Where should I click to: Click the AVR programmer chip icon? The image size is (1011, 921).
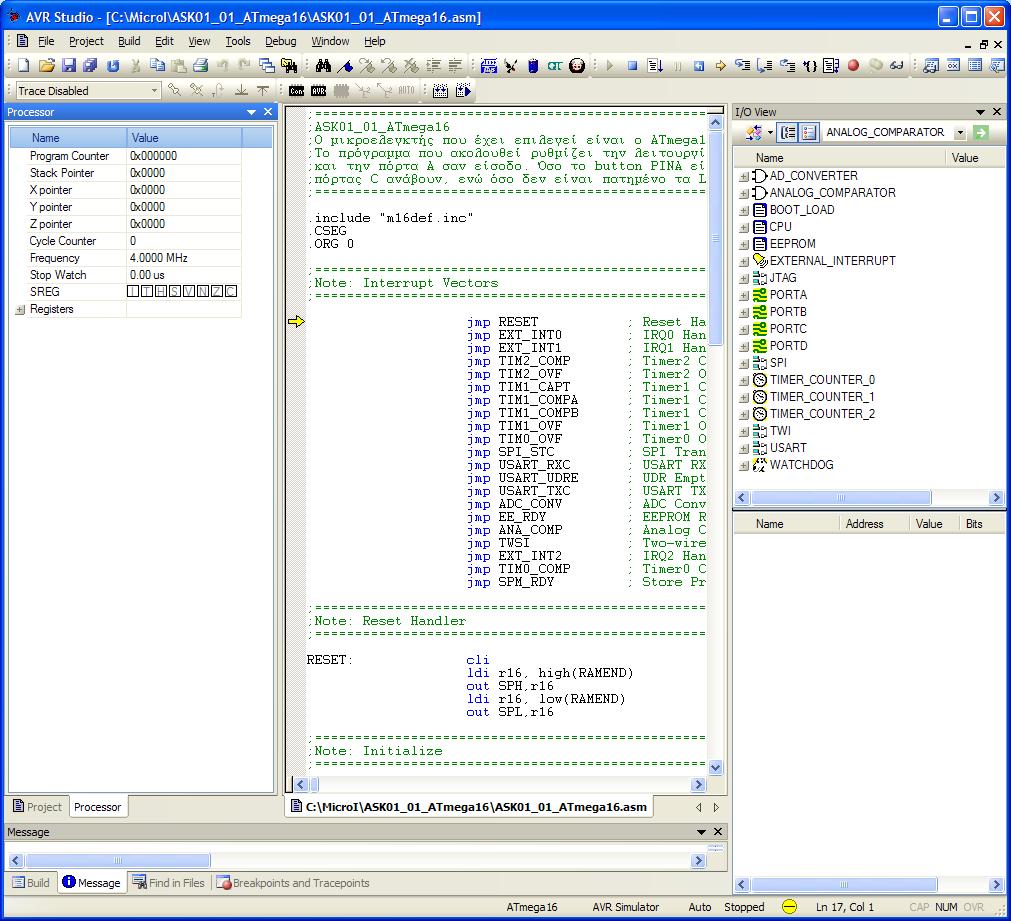point(319,91)
